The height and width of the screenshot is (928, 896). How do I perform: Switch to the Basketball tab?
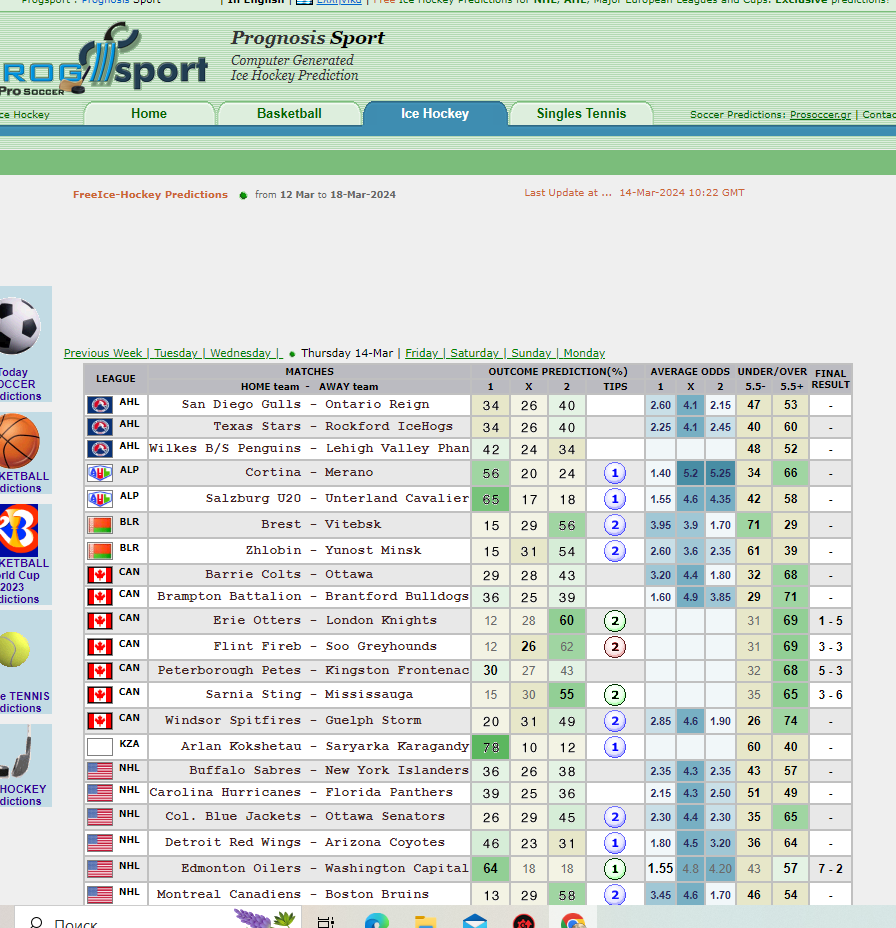(x=289, y=113)
